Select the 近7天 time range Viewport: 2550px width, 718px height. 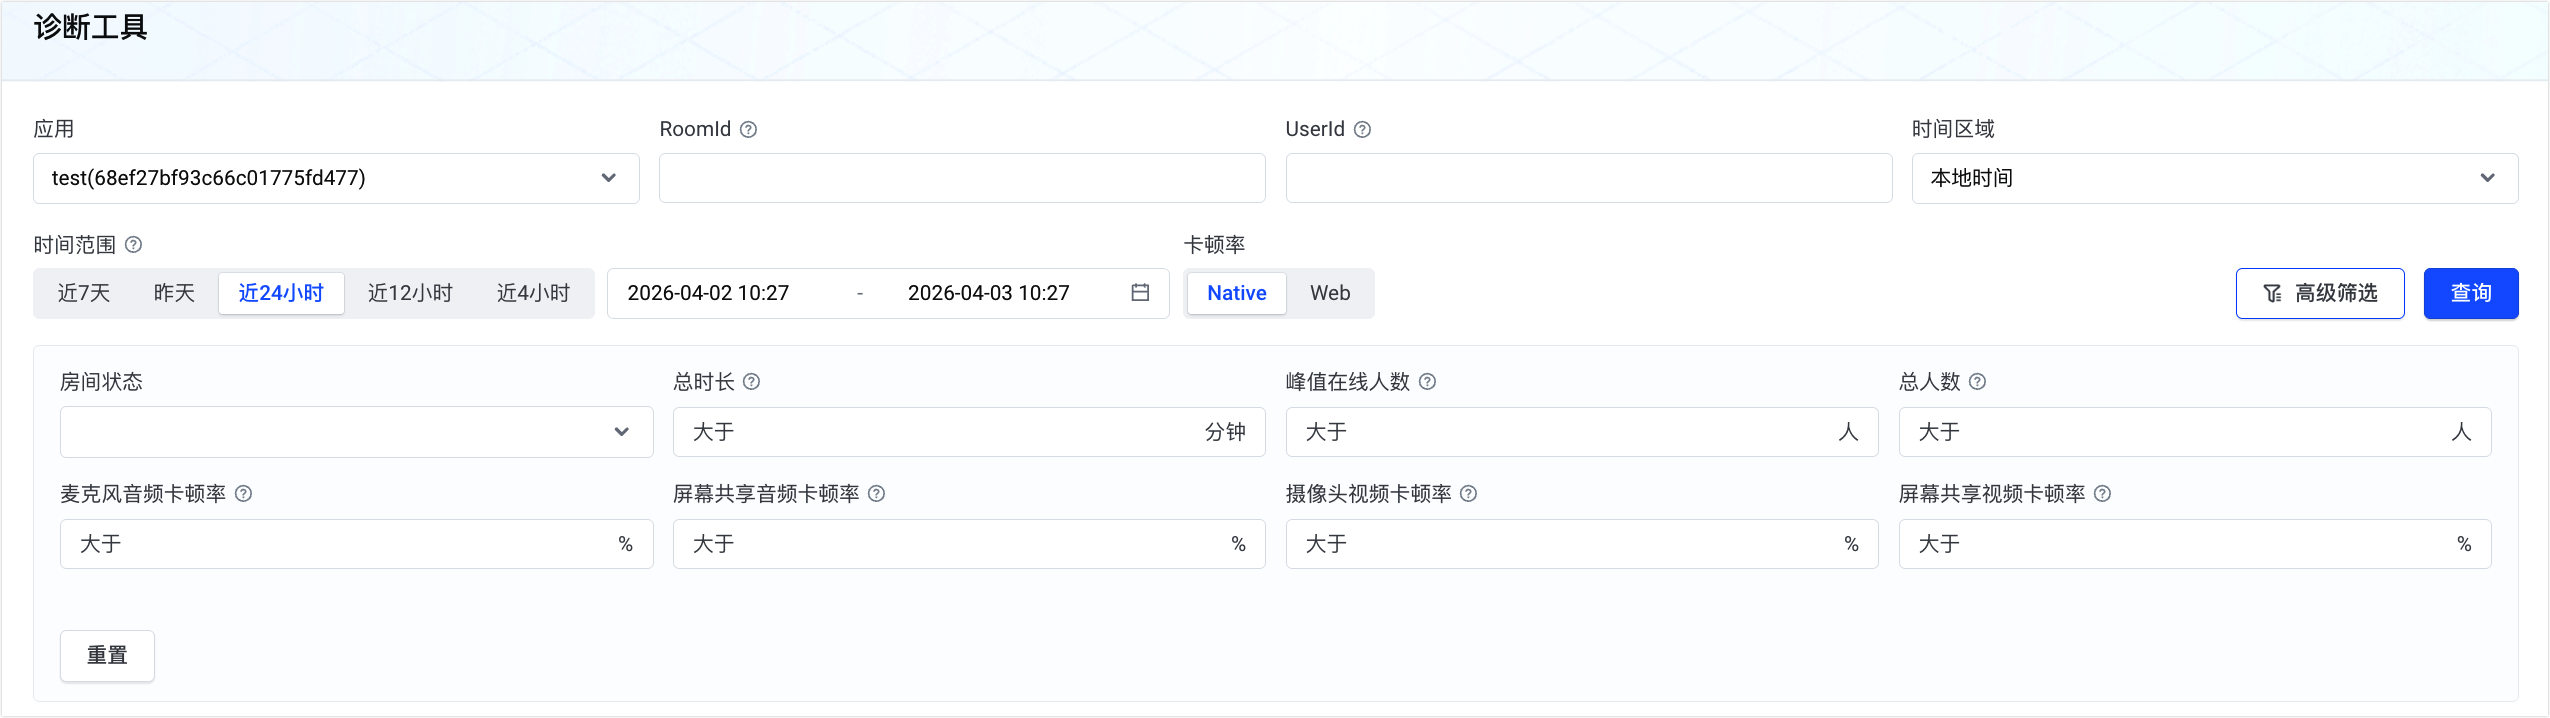tap(84, 293)
